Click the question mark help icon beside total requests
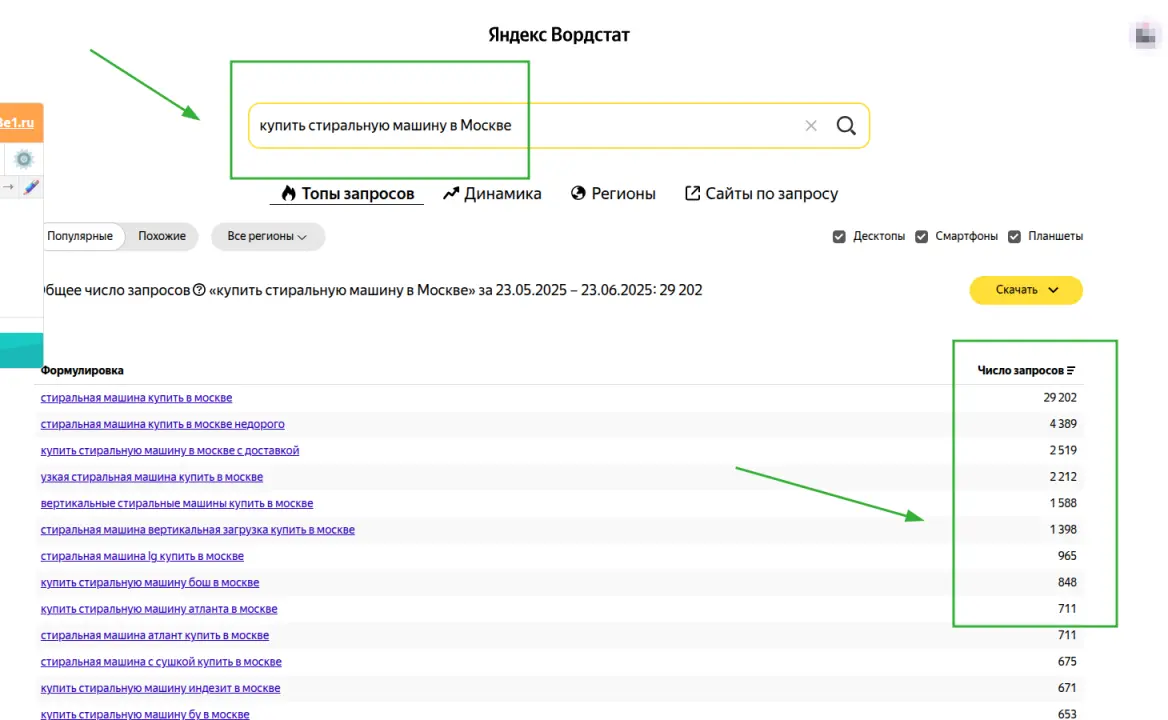 [199, 290]
